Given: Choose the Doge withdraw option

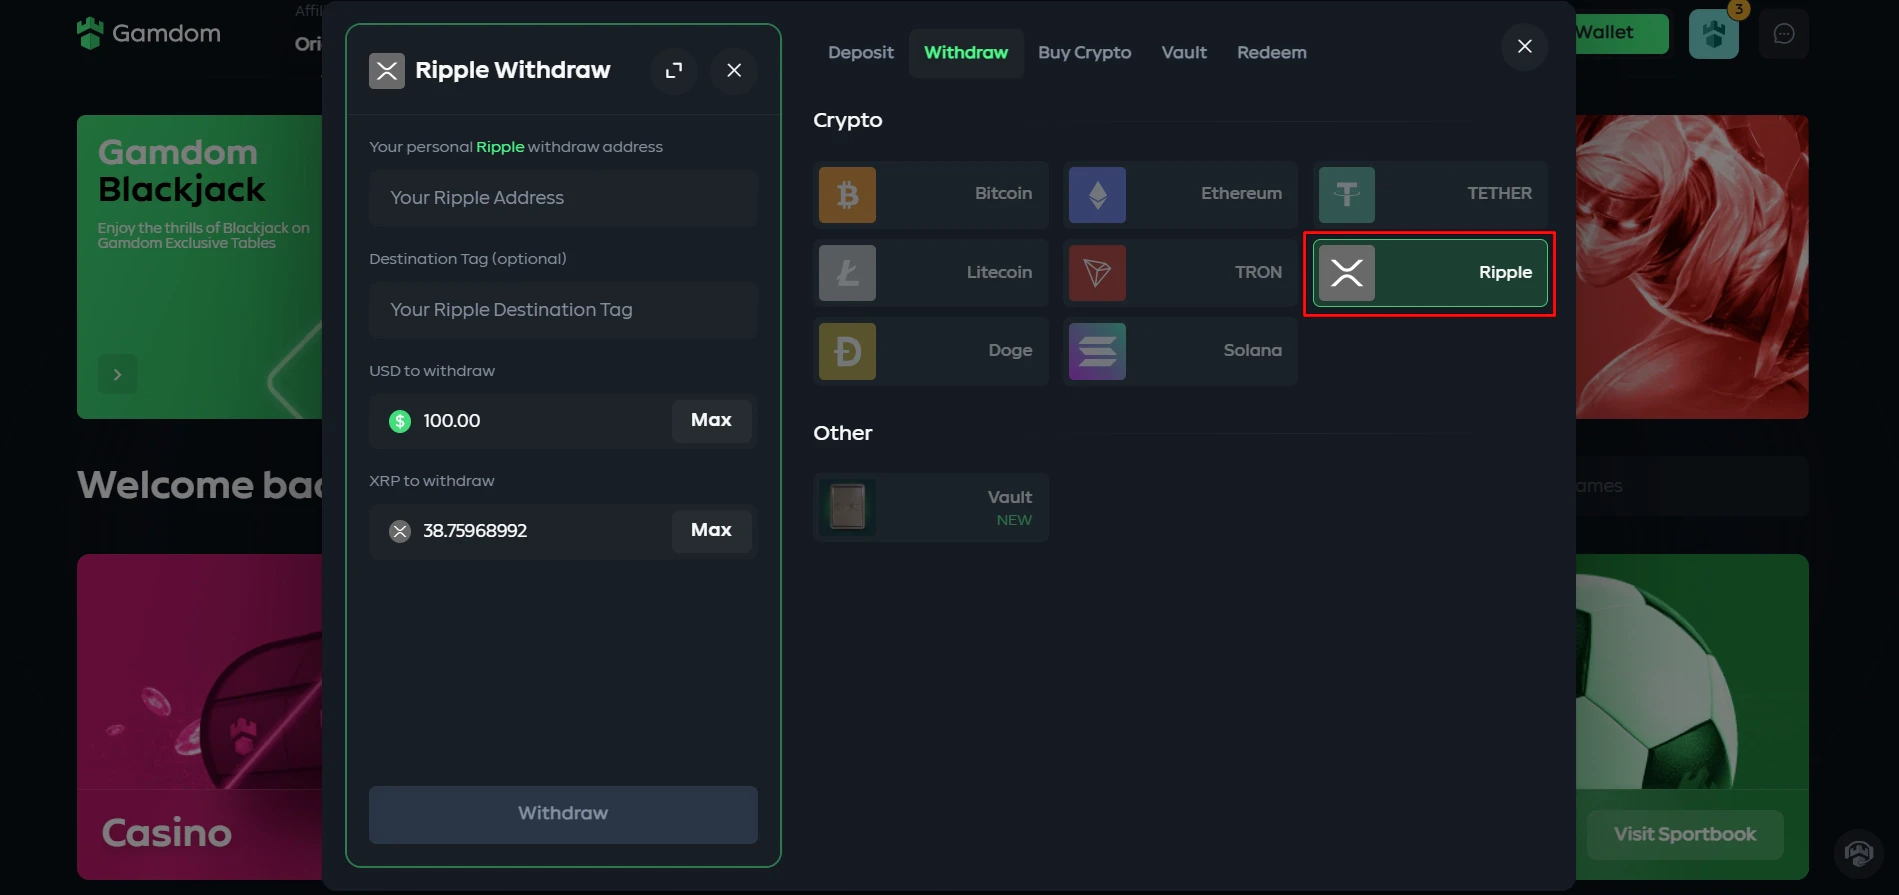Looking at the screenshot, I should [931, 351].
